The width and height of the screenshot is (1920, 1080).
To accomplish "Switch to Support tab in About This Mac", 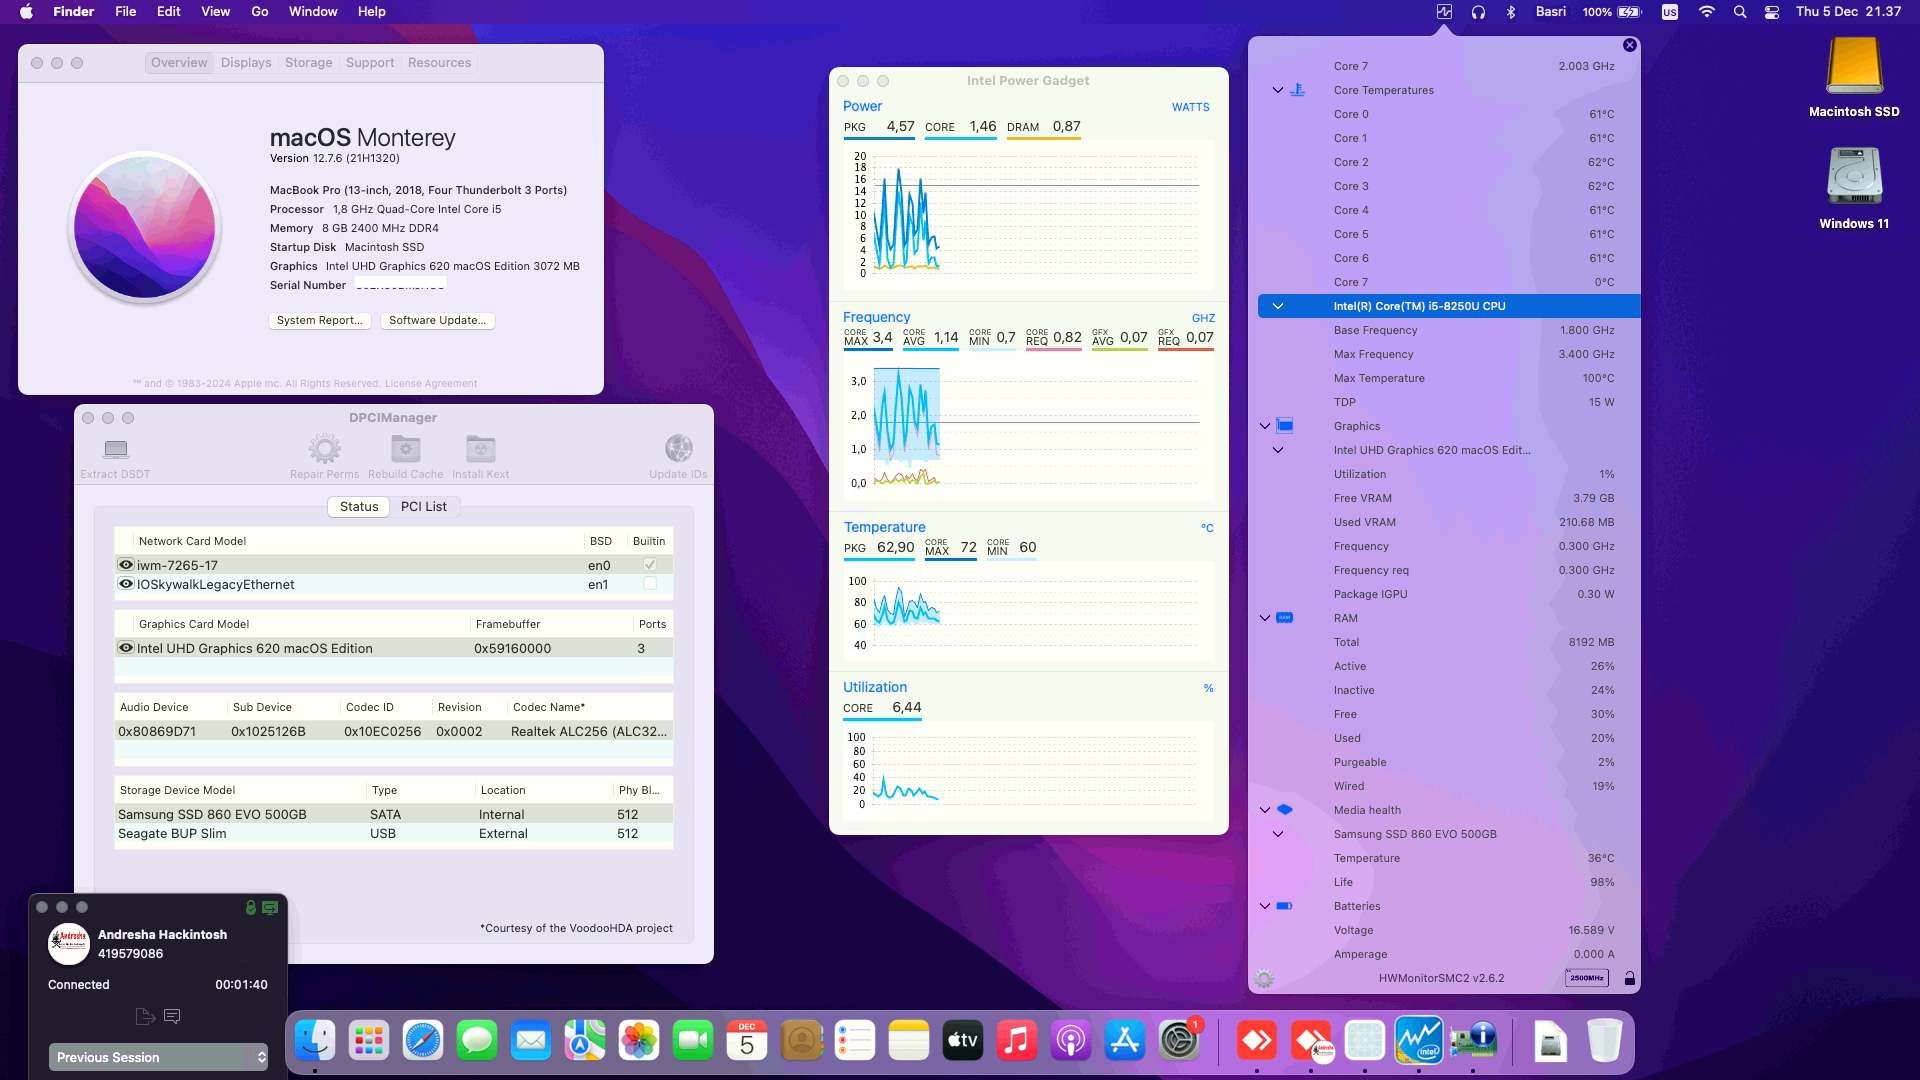I will [370, 62].
